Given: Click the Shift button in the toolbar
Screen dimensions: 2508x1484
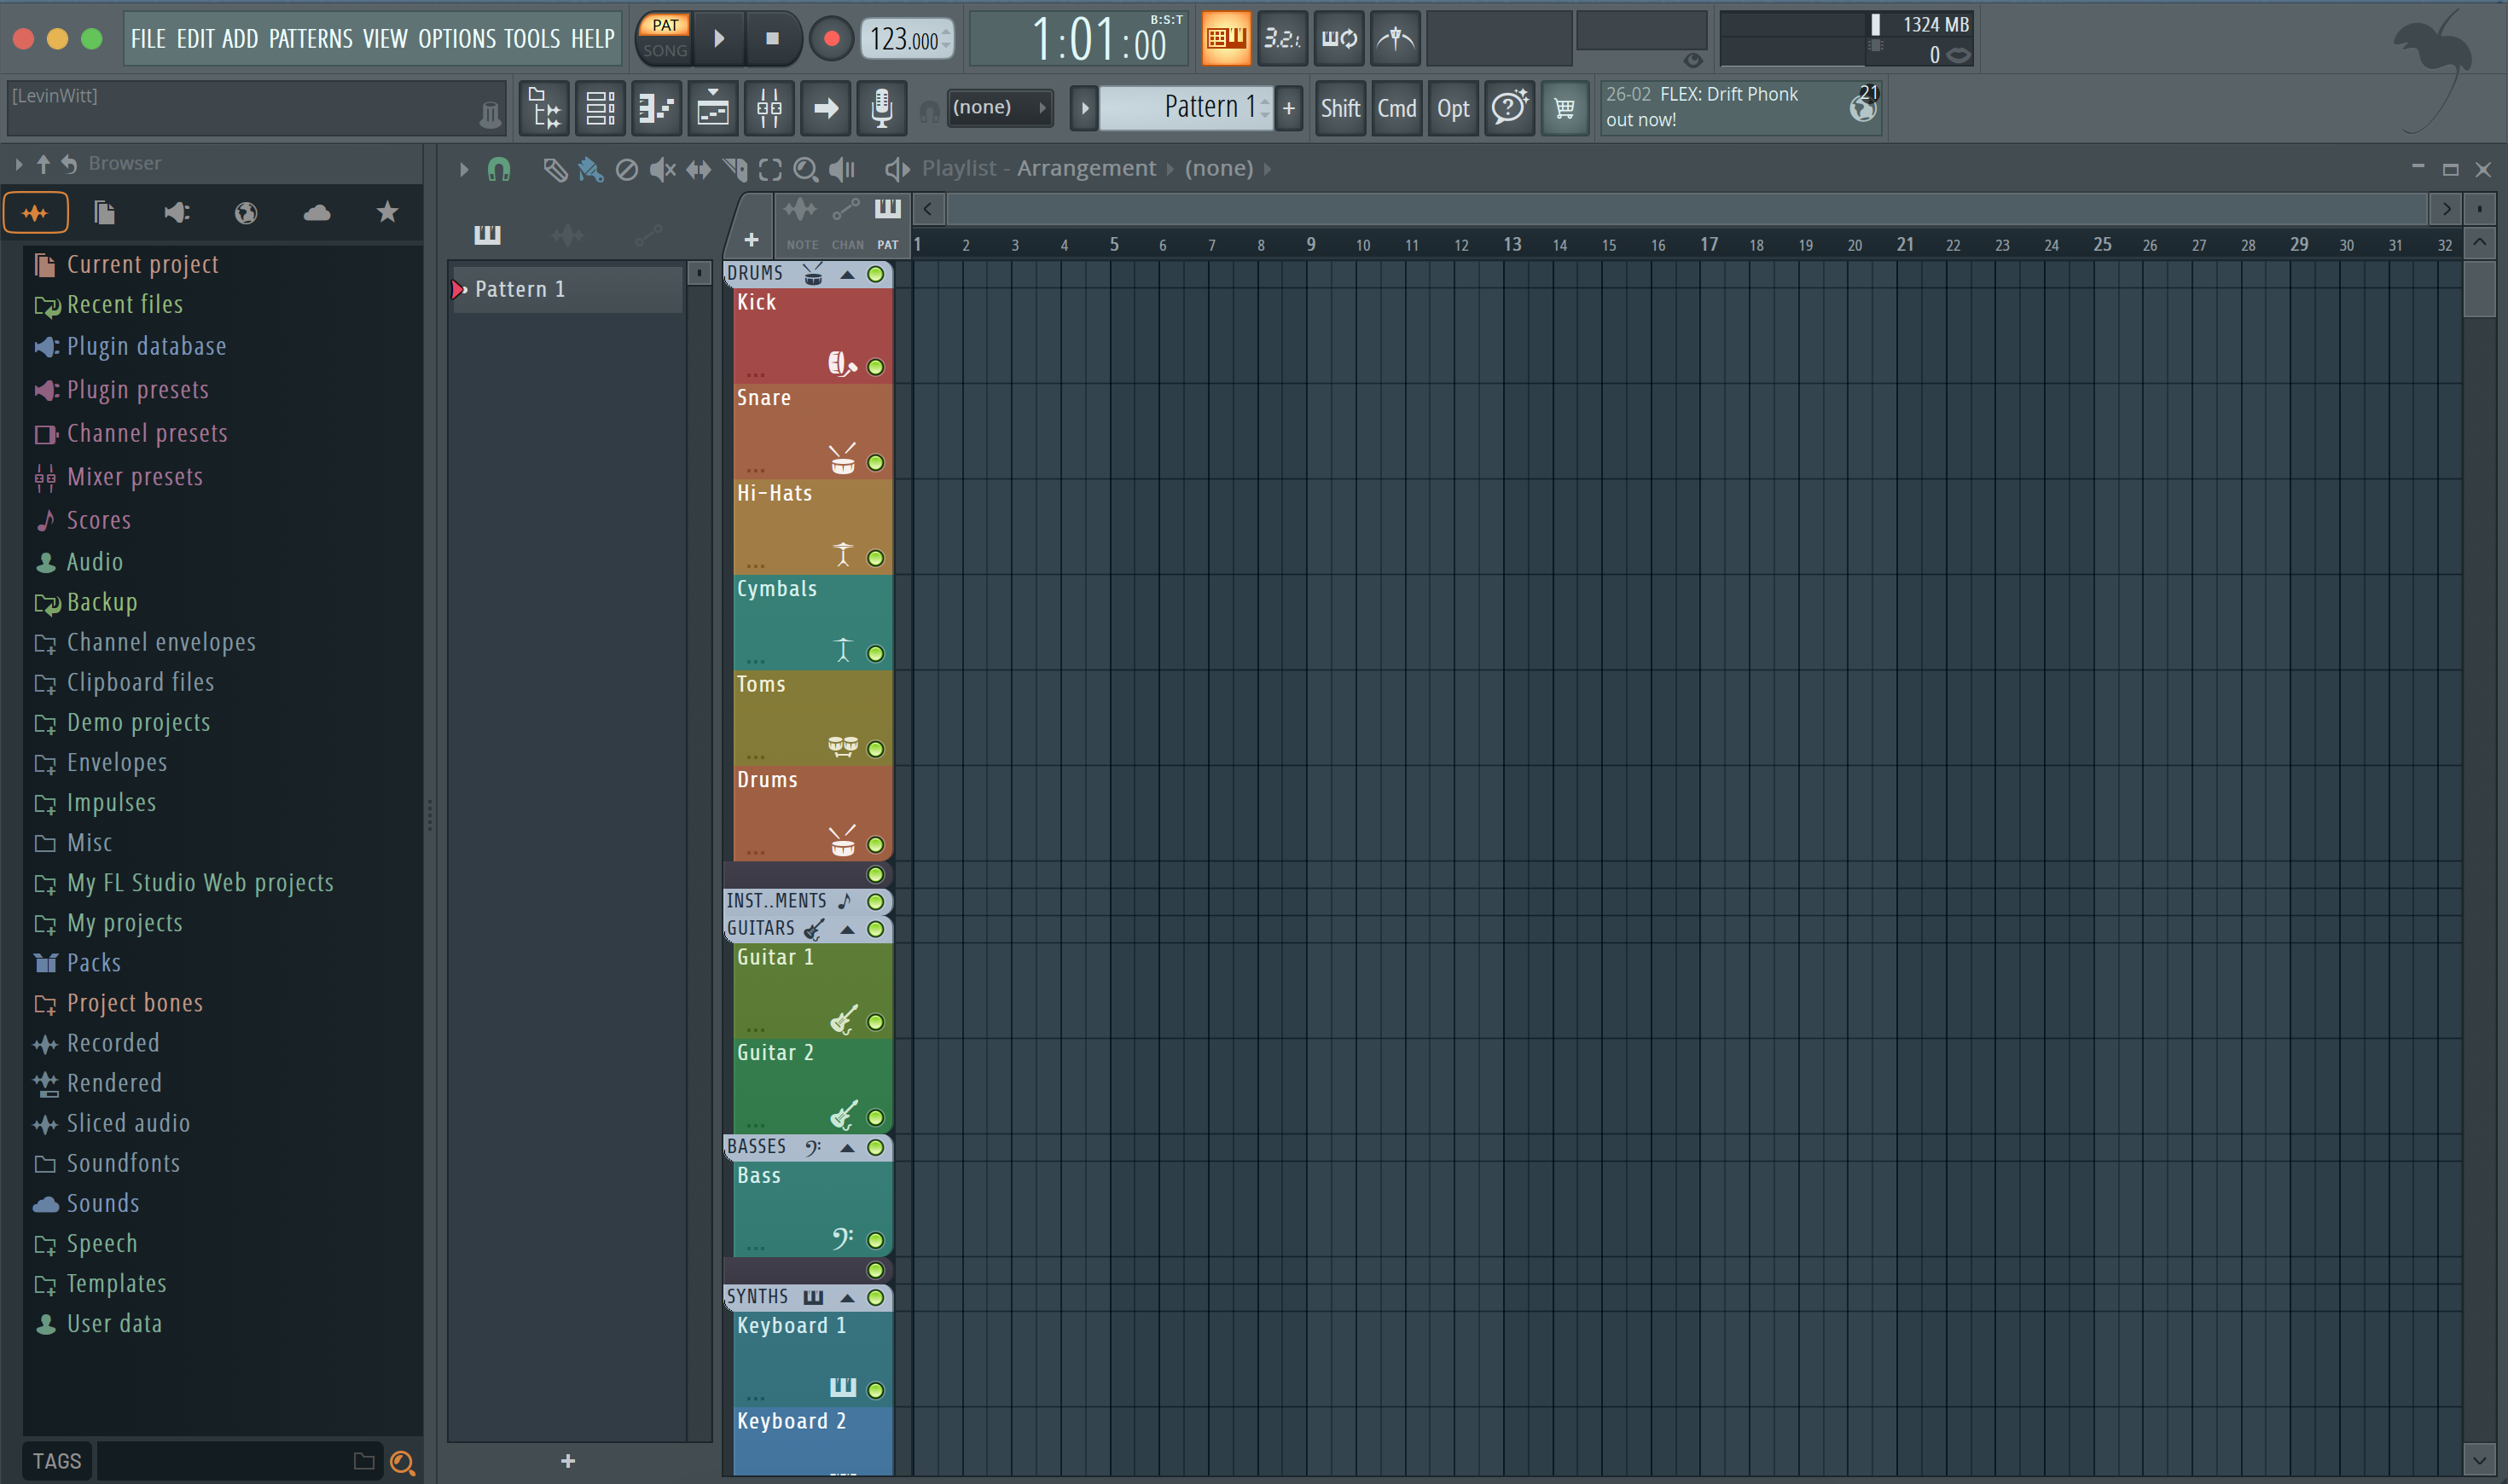Looking at the screenshot, I should (x=1340, y=108).
